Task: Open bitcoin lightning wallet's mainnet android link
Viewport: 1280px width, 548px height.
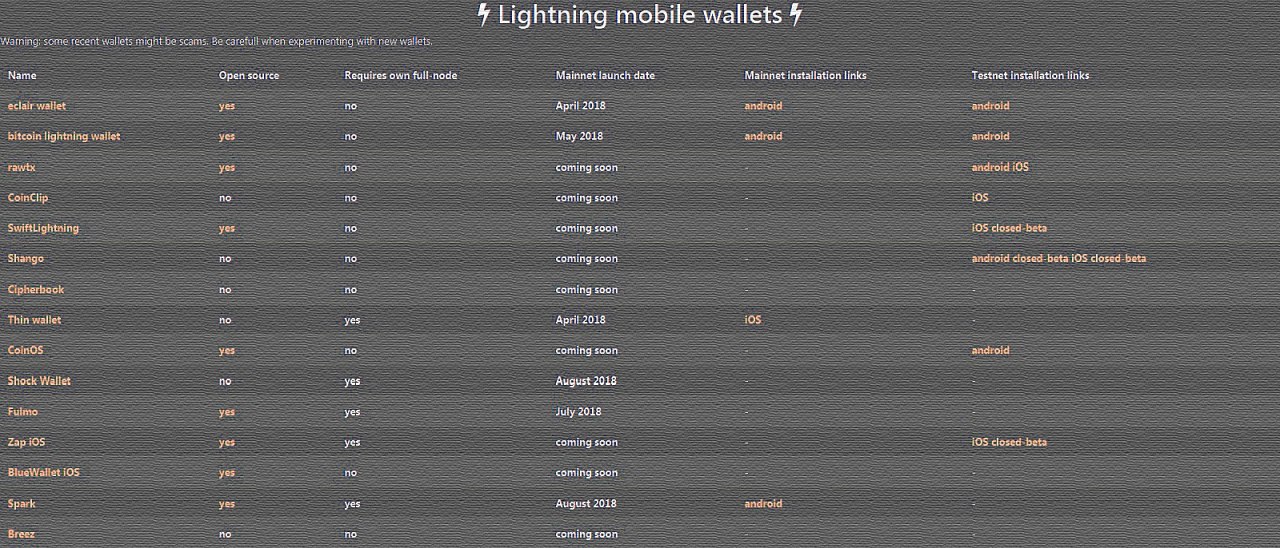Action: [x=764, y=136]
